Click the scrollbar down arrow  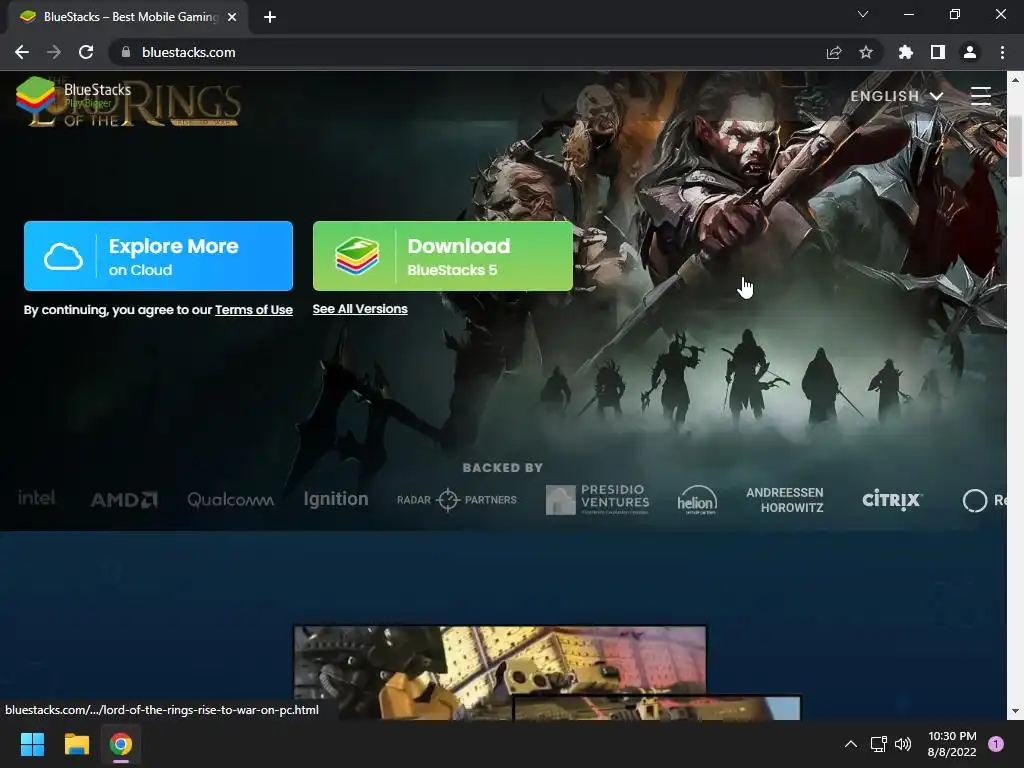1015,711
